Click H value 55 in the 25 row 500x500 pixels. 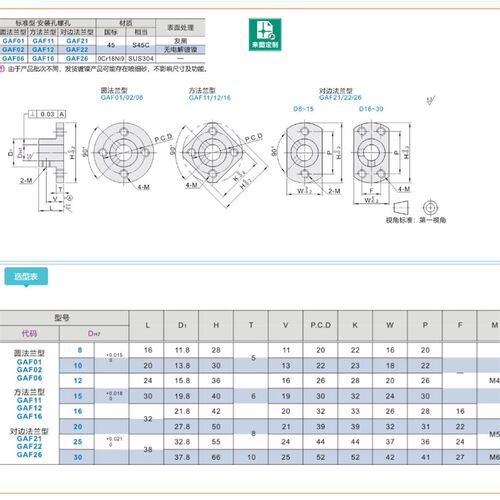(x=216, y=442)
